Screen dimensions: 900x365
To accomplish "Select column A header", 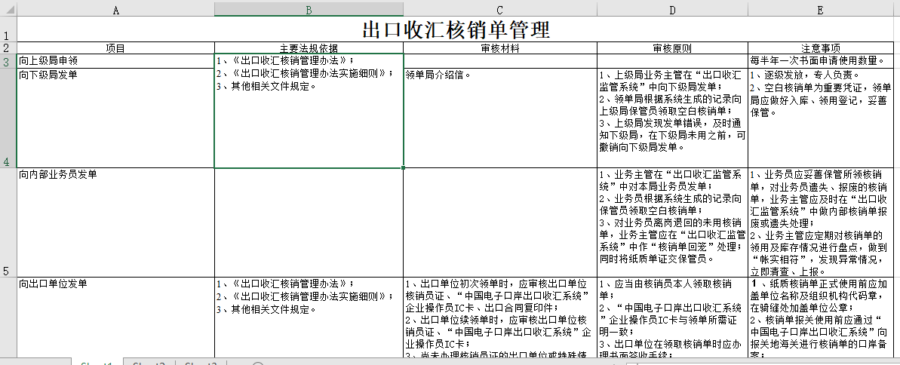I will pyautogui.click(x=116, y=10).
